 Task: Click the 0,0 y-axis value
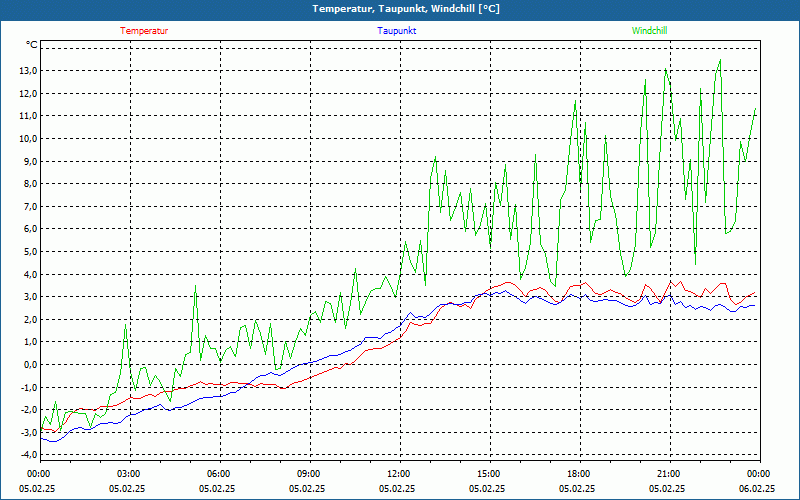click(30, 365)
